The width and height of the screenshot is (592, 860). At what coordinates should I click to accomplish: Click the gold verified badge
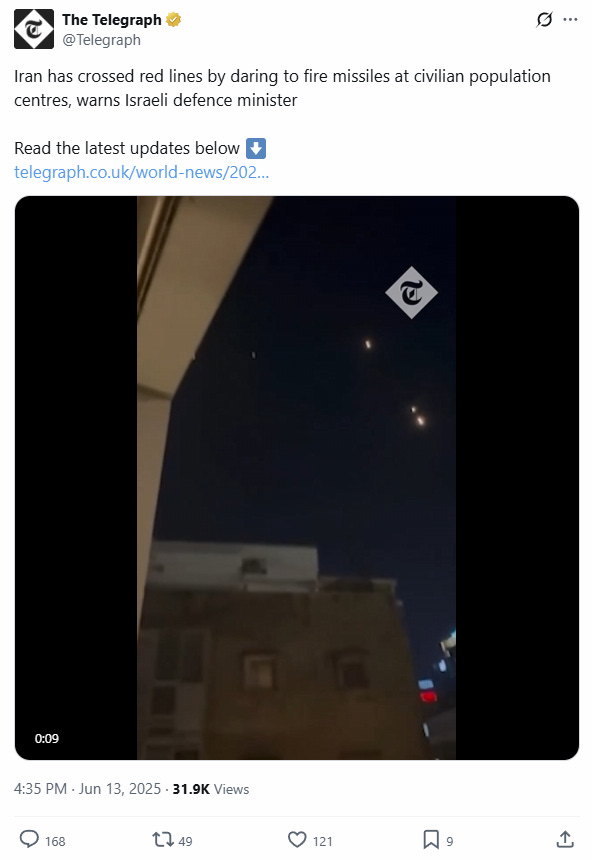[173, 20]
